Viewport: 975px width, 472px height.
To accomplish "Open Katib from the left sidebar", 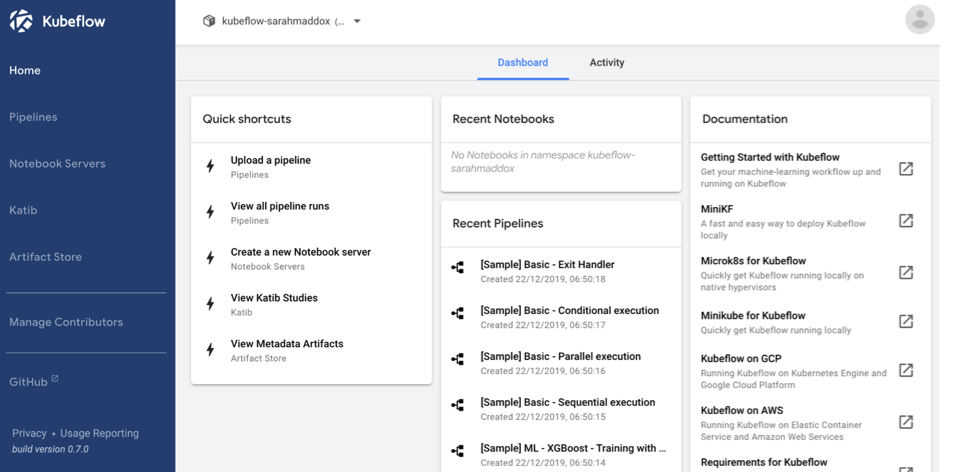I will pos(23,210).
